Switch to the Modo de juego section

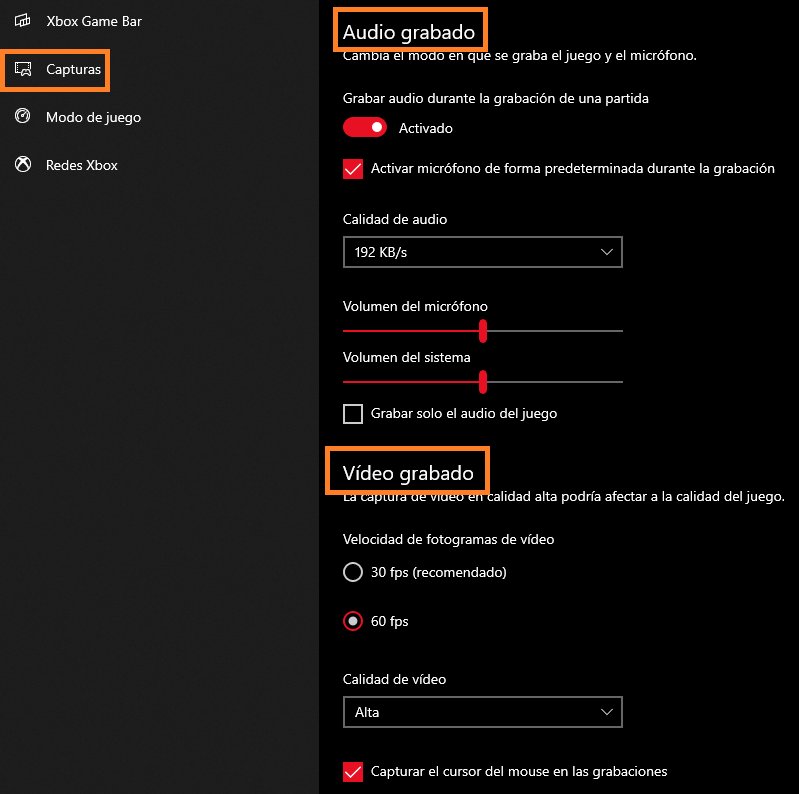tap(93, 117)
